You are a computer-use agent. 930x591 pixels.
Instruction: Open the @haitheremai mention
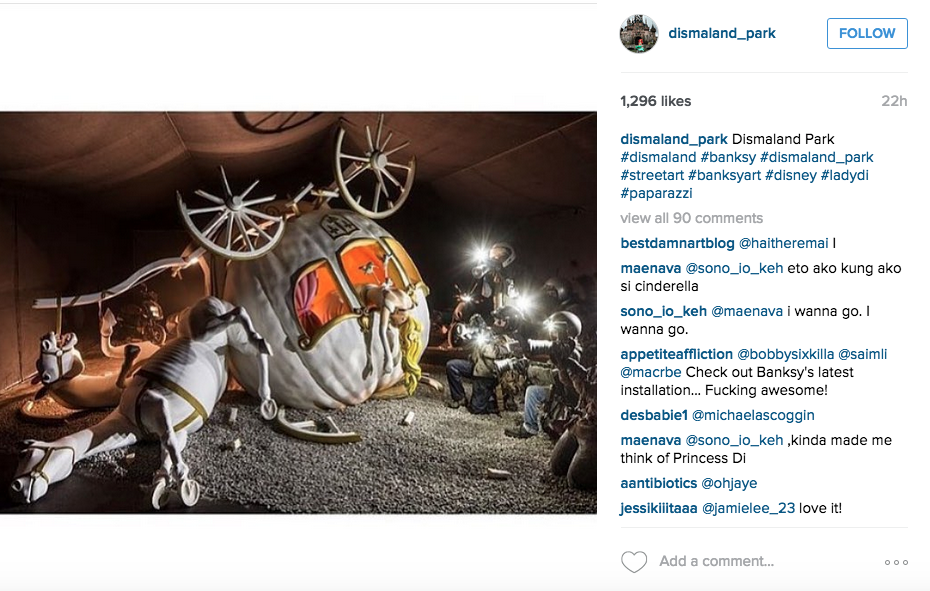(783, 243)
